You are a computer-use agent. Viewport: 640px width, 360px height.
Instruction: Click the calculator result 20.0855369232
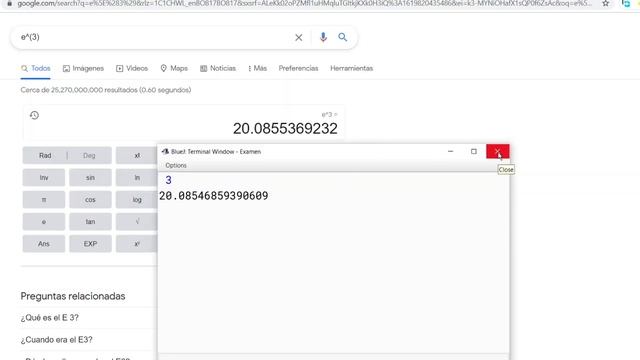285,129
